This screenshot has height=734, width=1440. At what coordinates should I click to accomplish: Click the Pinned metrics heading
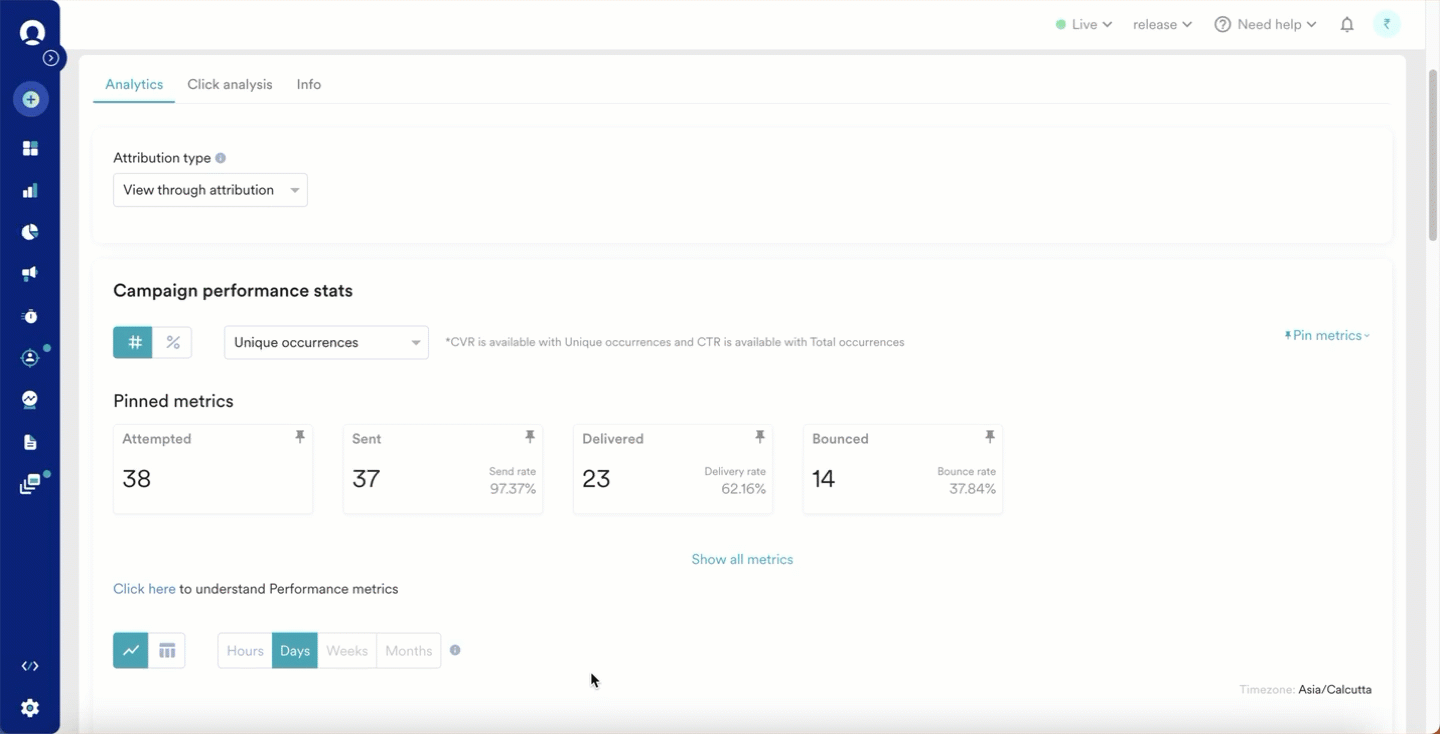173,401
